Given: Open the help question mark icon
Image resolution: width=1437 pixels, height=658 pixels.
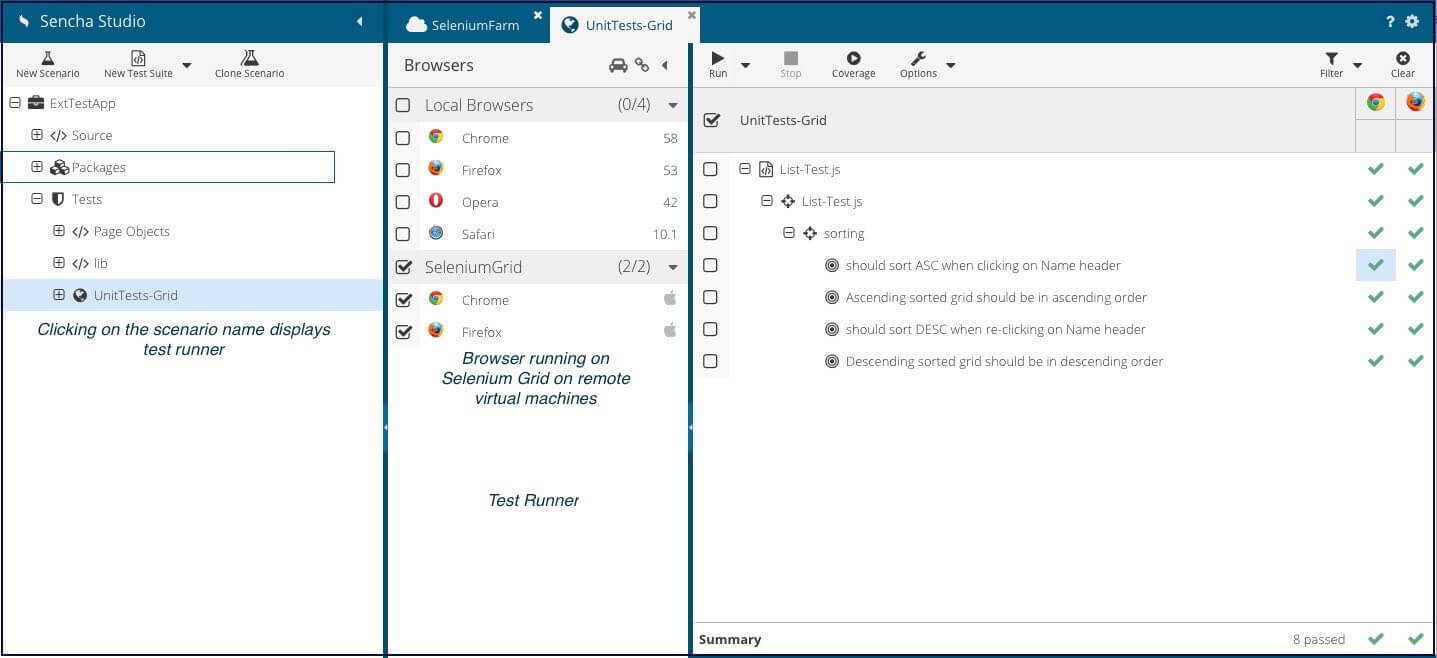Looking at the screenshot, I should pos(1390,21).
